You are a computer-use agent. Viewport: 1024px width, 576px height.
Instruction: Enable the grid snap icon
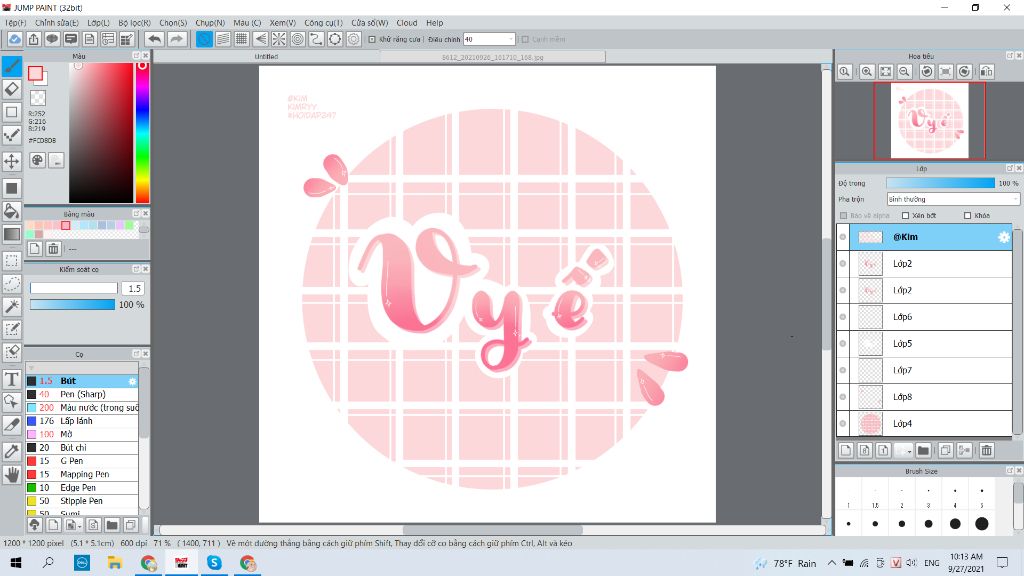[242, 39]
